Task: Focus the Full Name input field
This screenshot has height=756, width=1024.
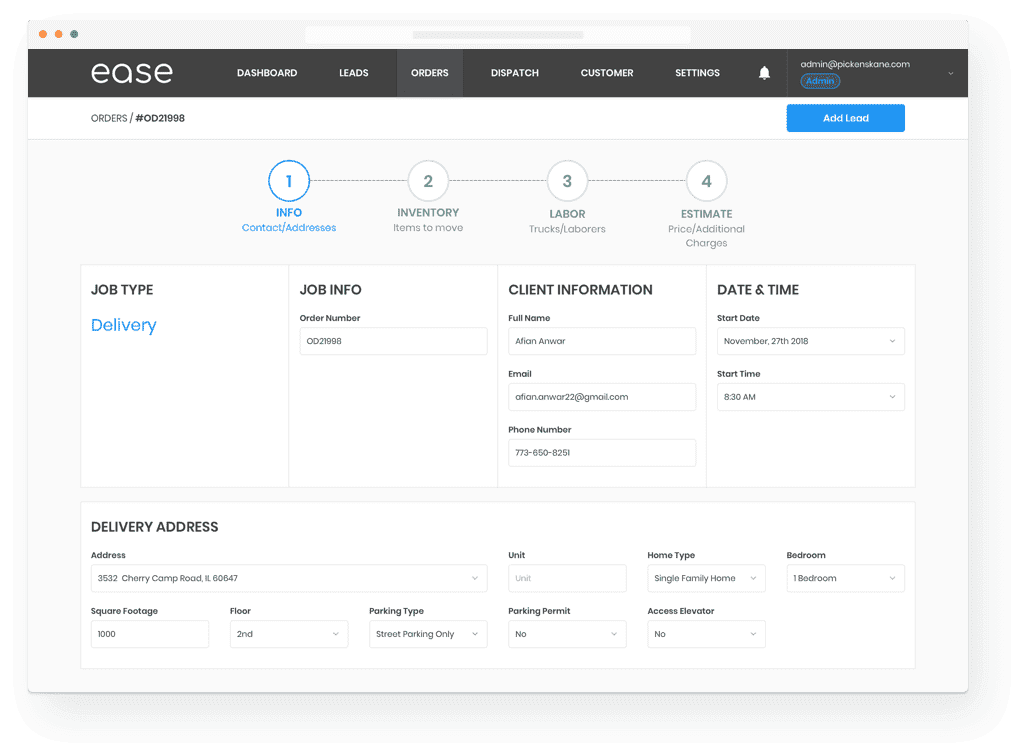Action: point(601,341)
